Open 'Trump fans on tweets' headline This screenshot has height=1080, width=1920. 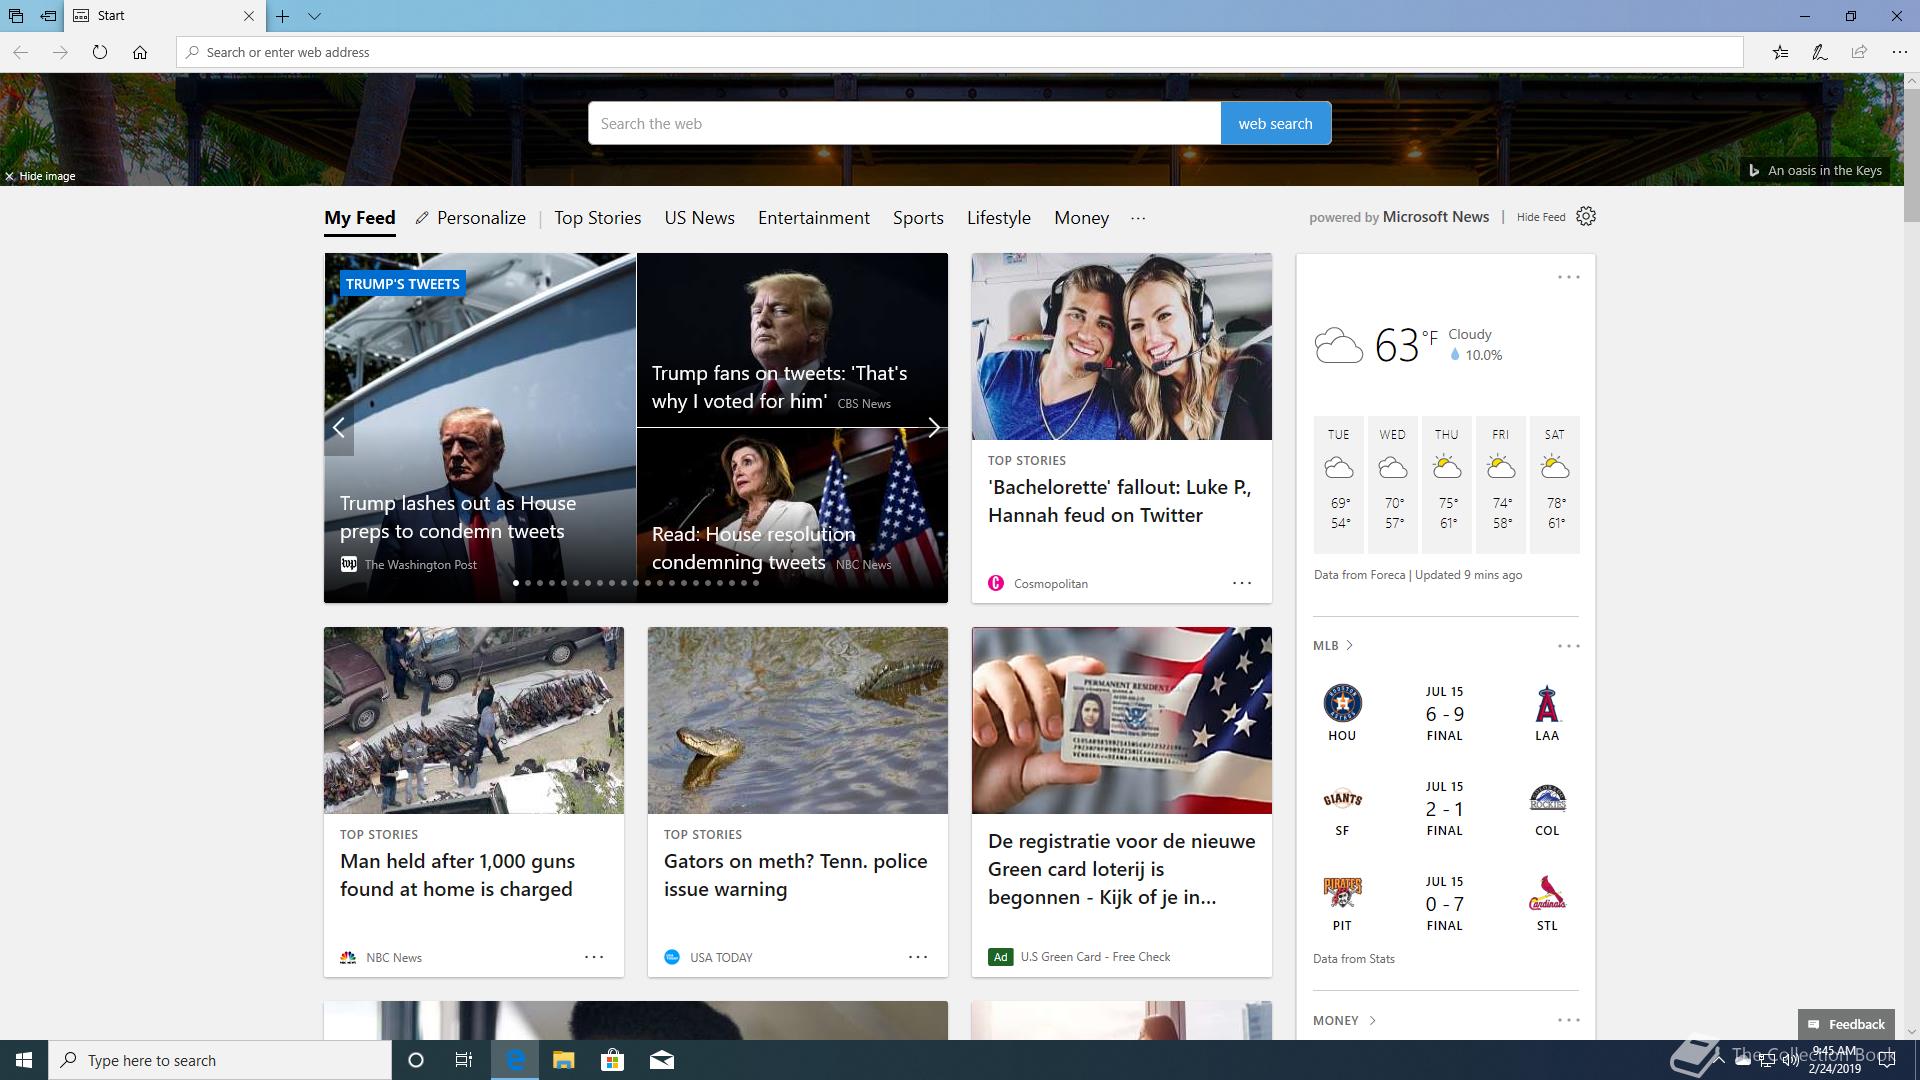click(x=780, y=387)
